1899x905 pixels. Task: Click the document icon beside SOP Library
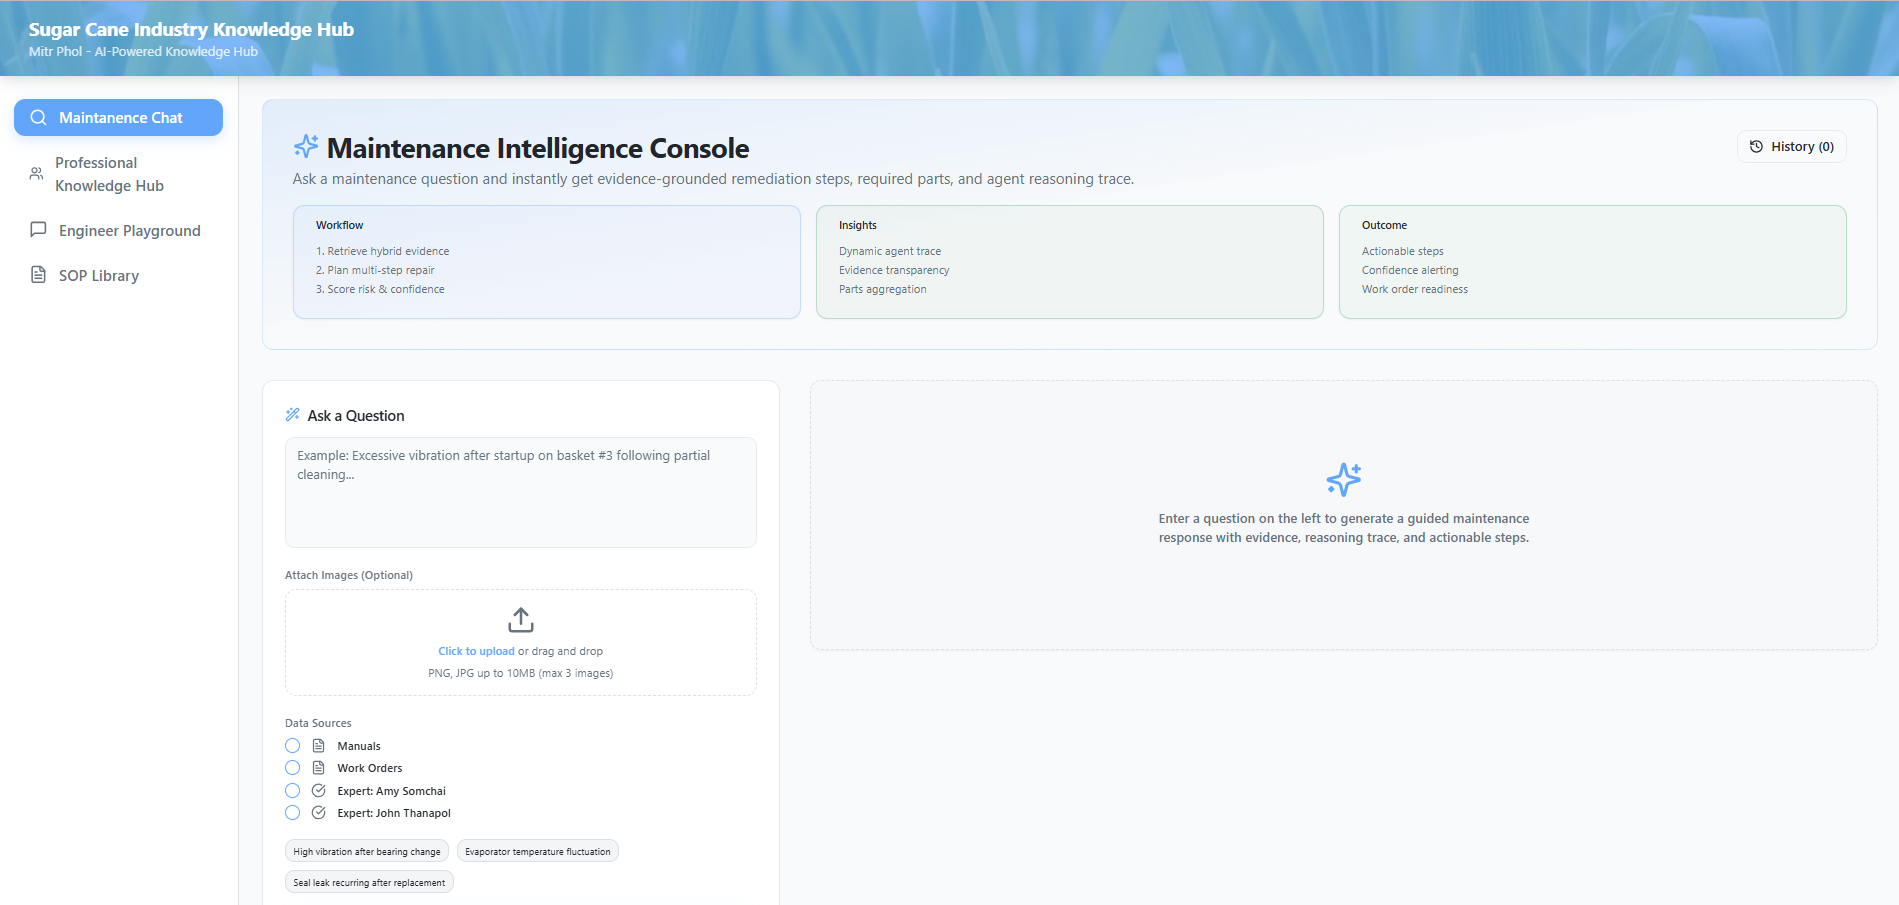pyautogui.click(x=39, y=275)
